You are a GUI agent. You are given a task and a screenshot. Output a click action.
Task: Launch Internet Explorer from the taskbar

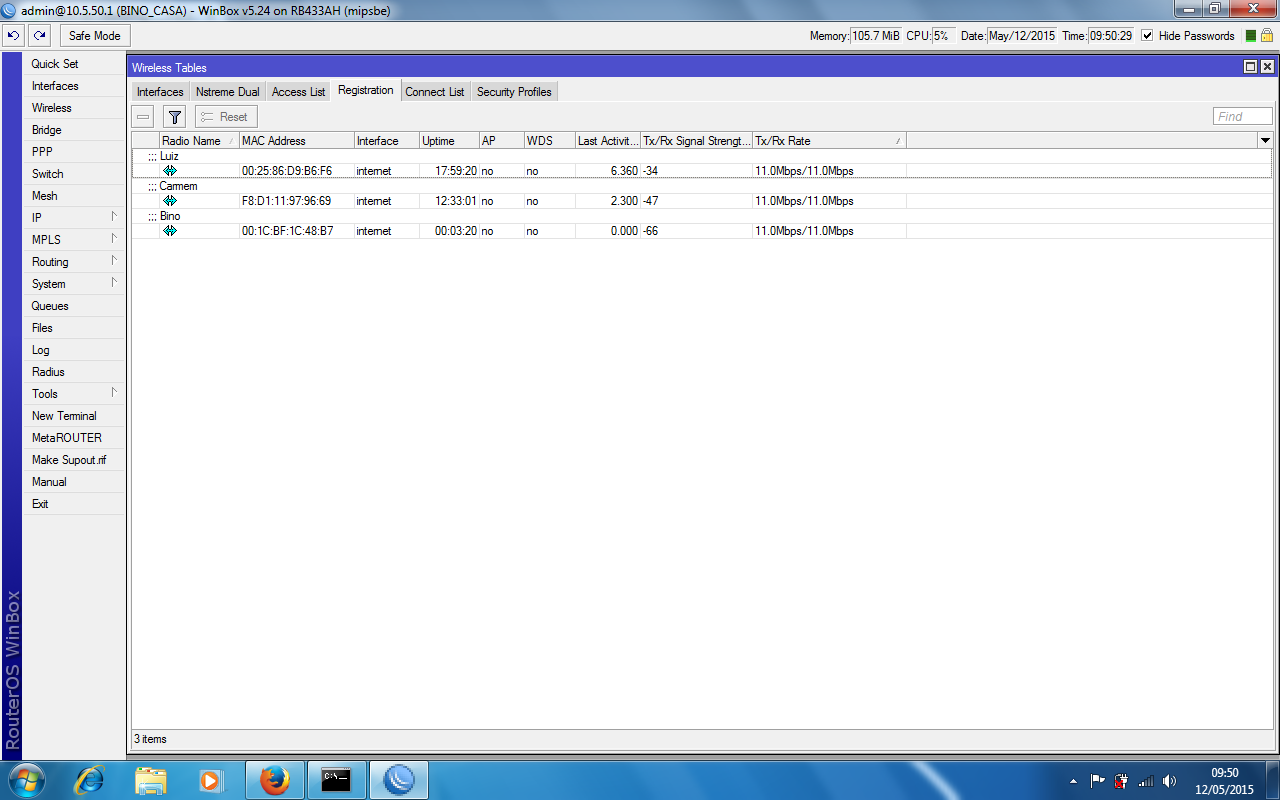[90, 780]
